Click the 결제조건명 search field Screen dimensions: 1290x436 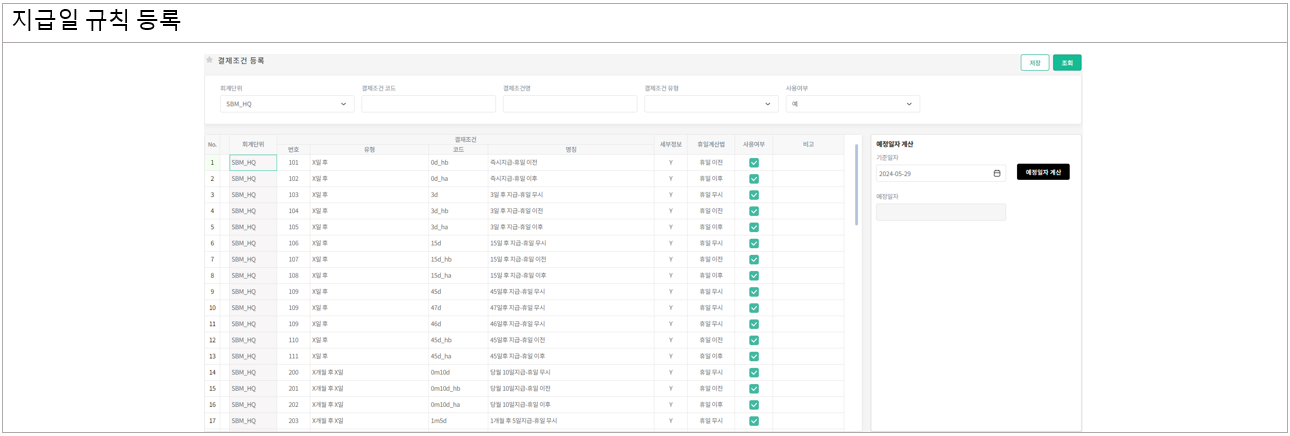click(570, 104)
